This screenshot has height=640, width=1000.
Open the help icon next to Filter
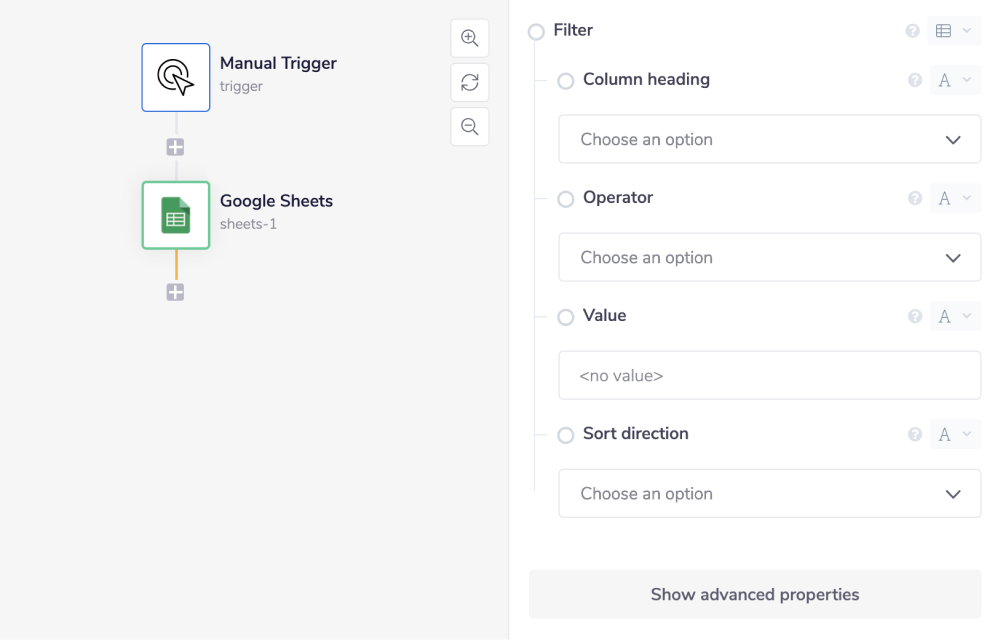coord(912,30)
